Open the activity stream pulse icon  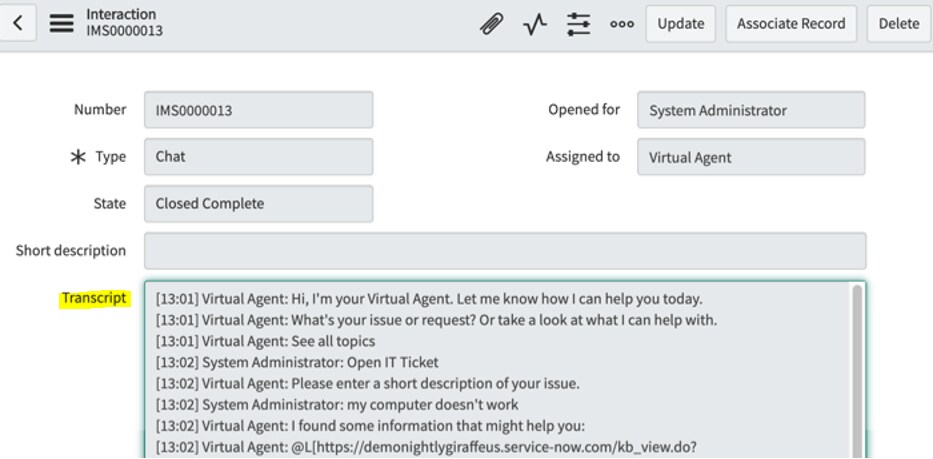click(x=535, y=24)
